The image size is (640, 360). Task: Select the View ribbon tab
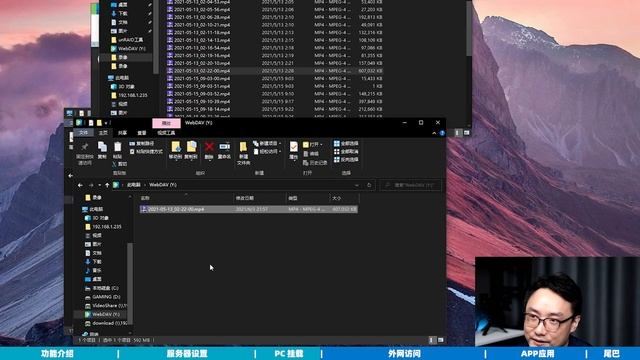click(142, 133)
